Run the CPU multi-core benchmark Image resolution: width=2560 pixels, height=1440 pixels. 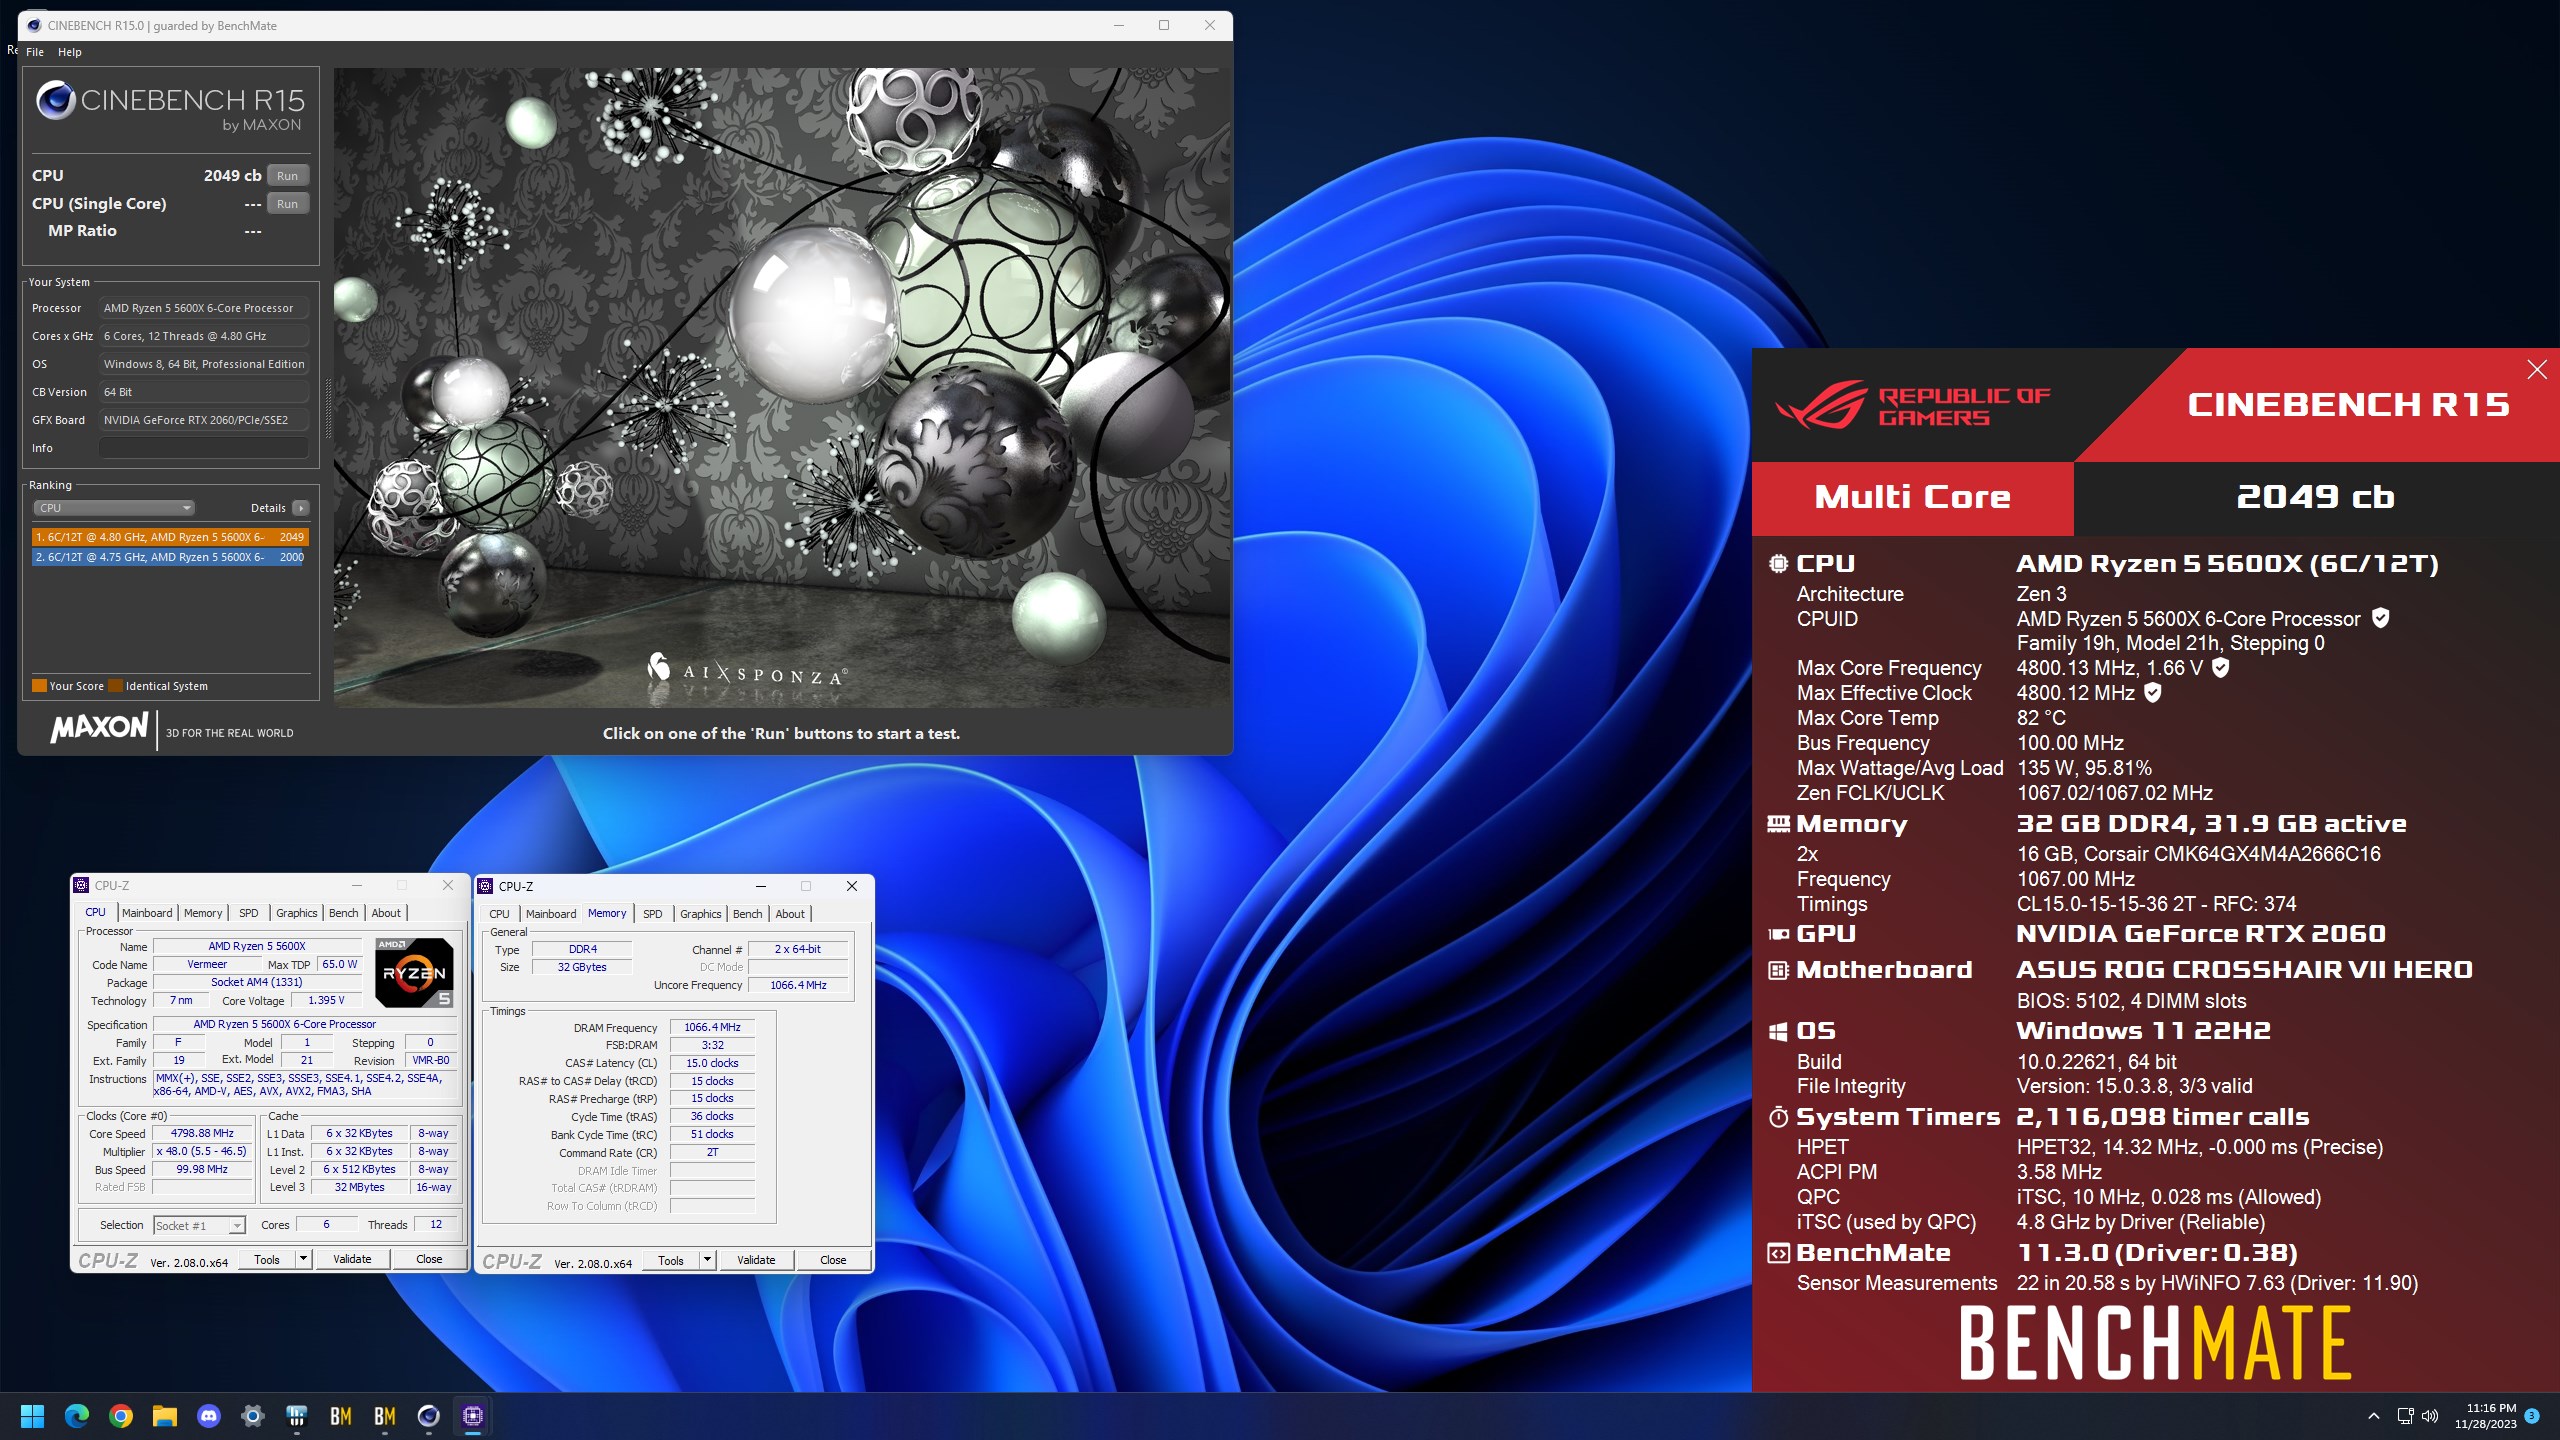[287, 175]
